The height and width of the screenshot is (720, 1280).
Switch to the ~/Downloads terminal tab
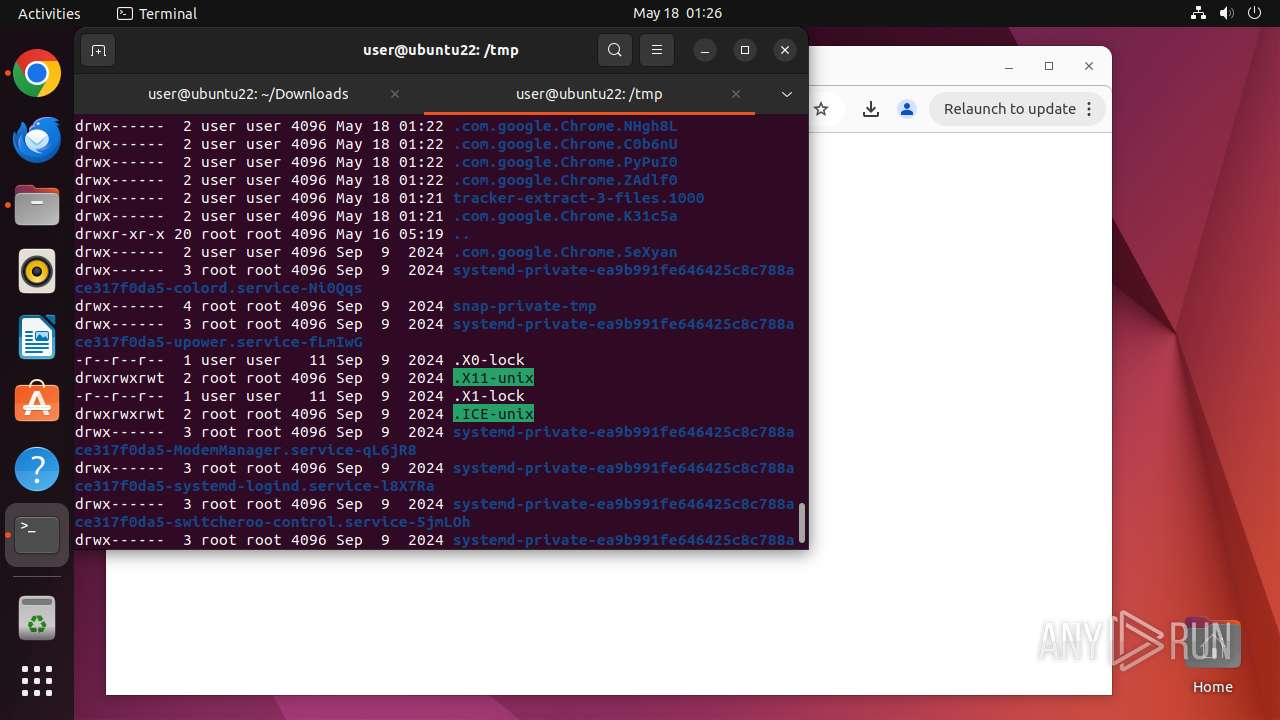(248, 94)
